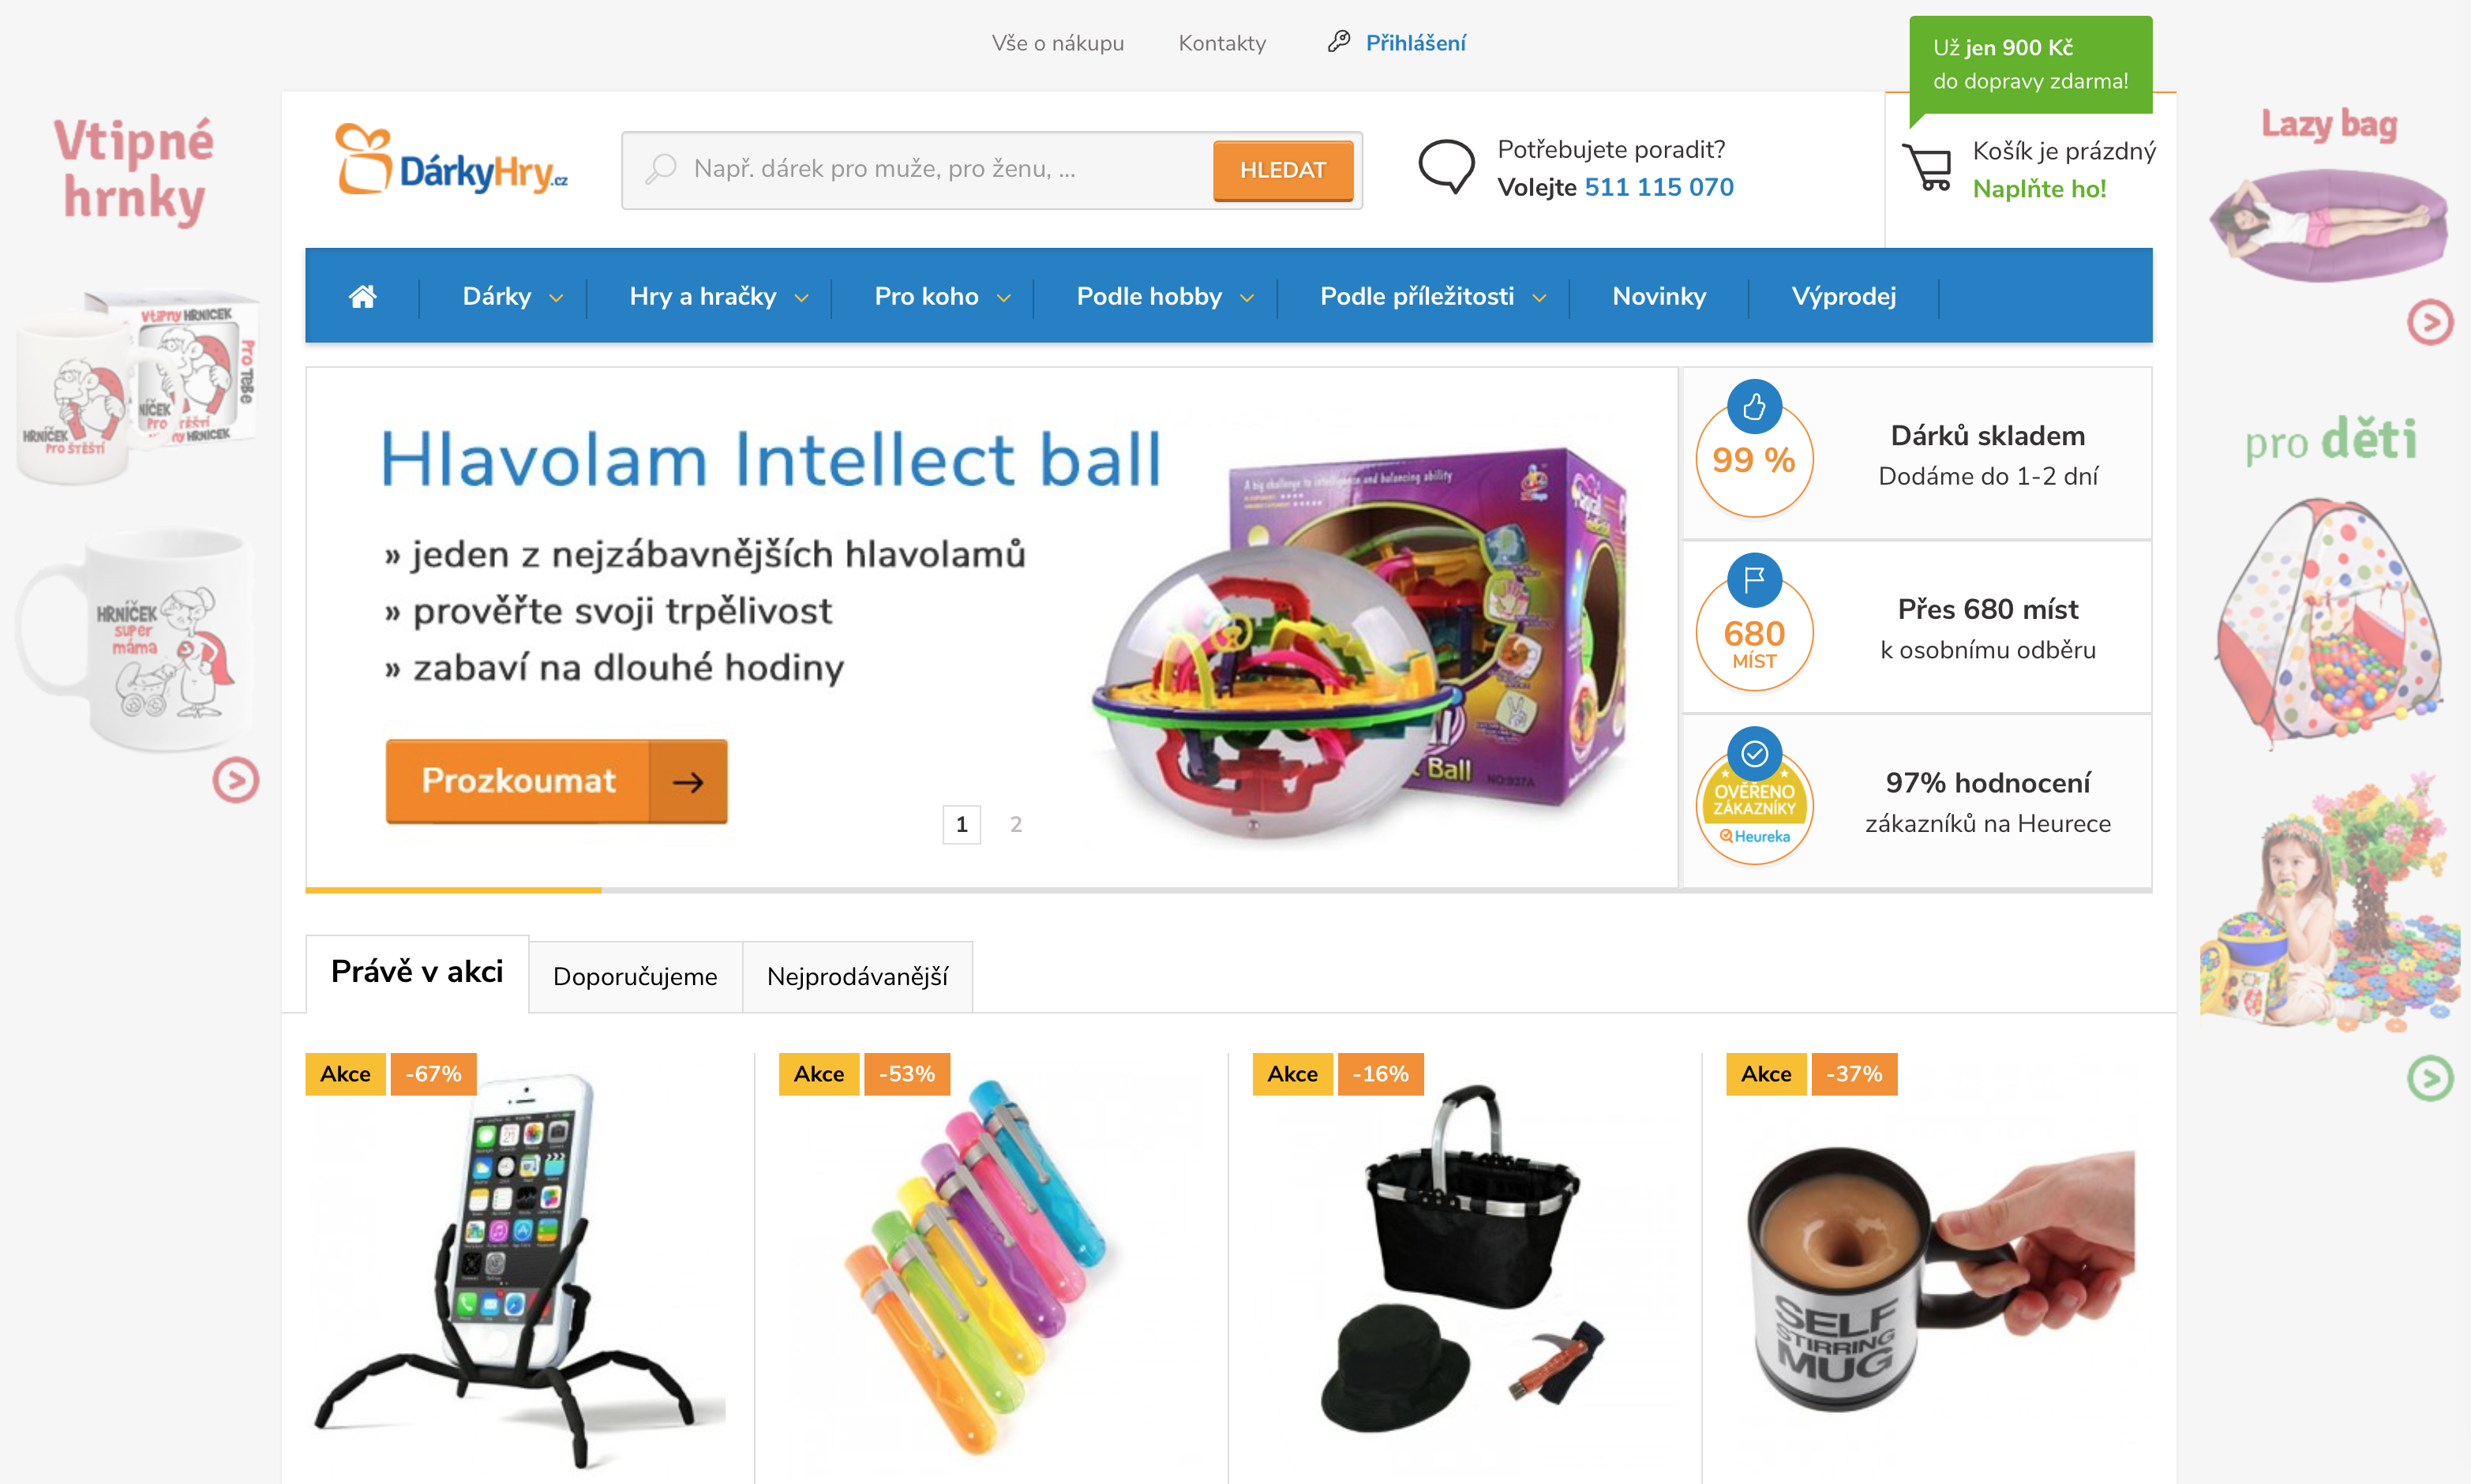Expand the Podle příležitosti dropdown
The image size is (2471, 1484).
(1432, 296)
